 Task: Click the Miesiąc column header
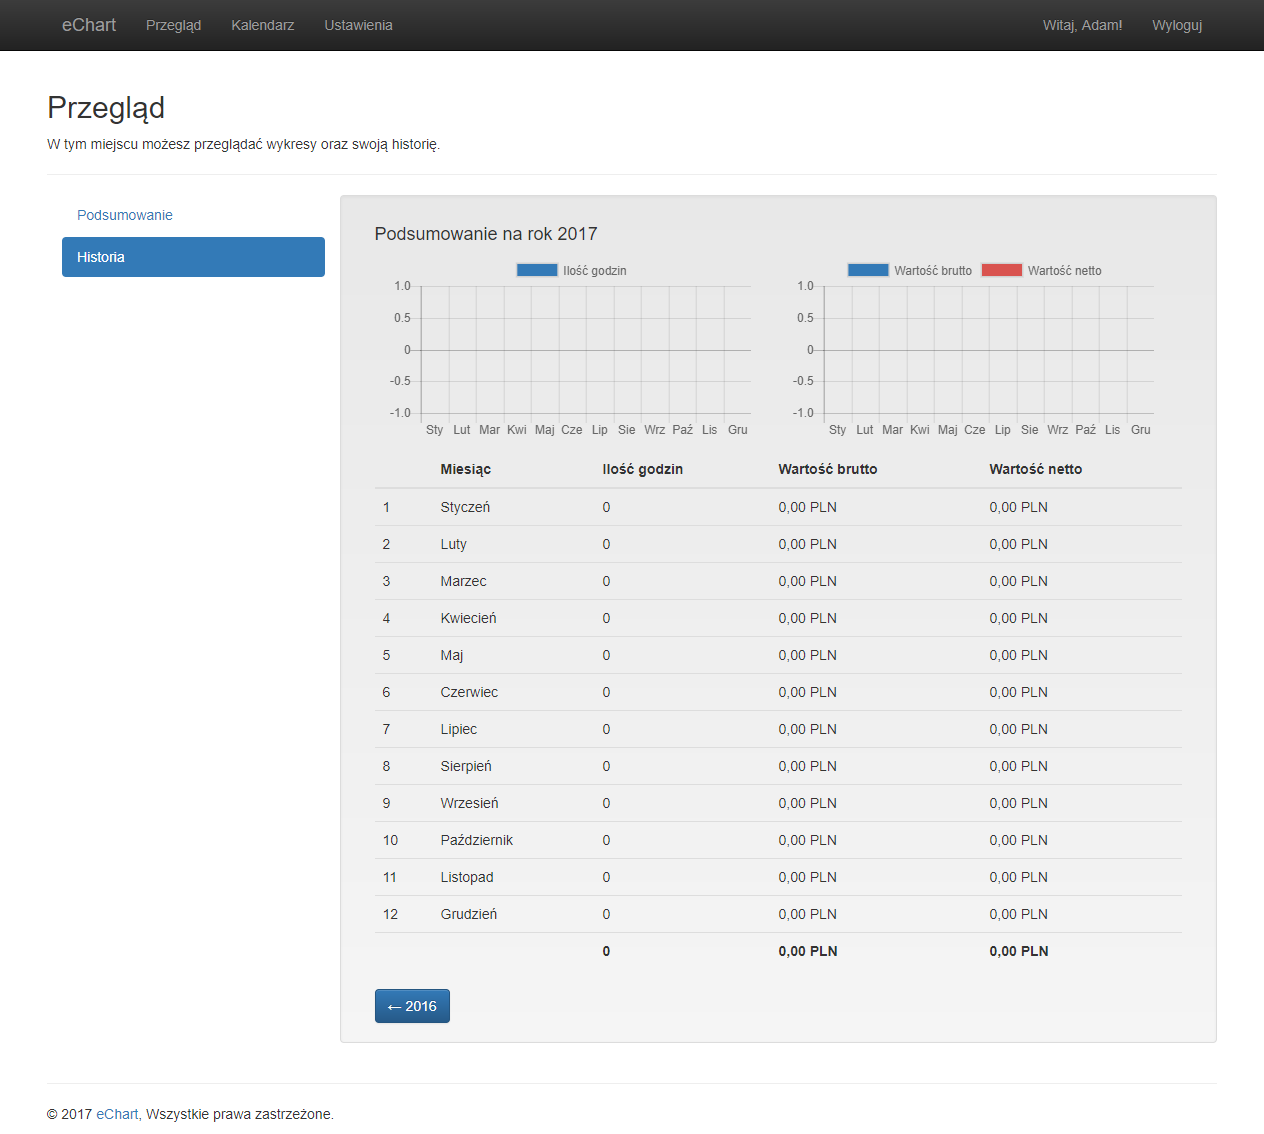465,469
